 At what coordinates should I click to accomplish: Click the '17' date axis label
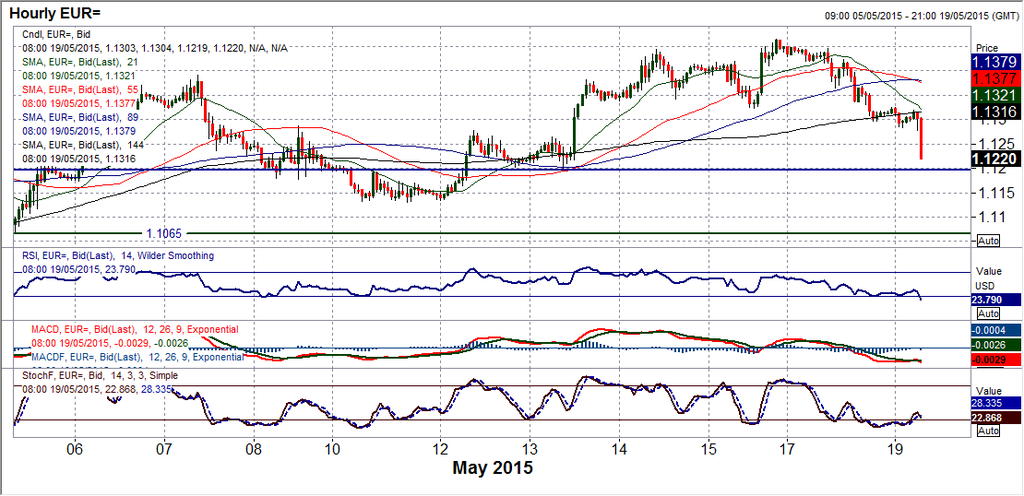pos(788,449)
